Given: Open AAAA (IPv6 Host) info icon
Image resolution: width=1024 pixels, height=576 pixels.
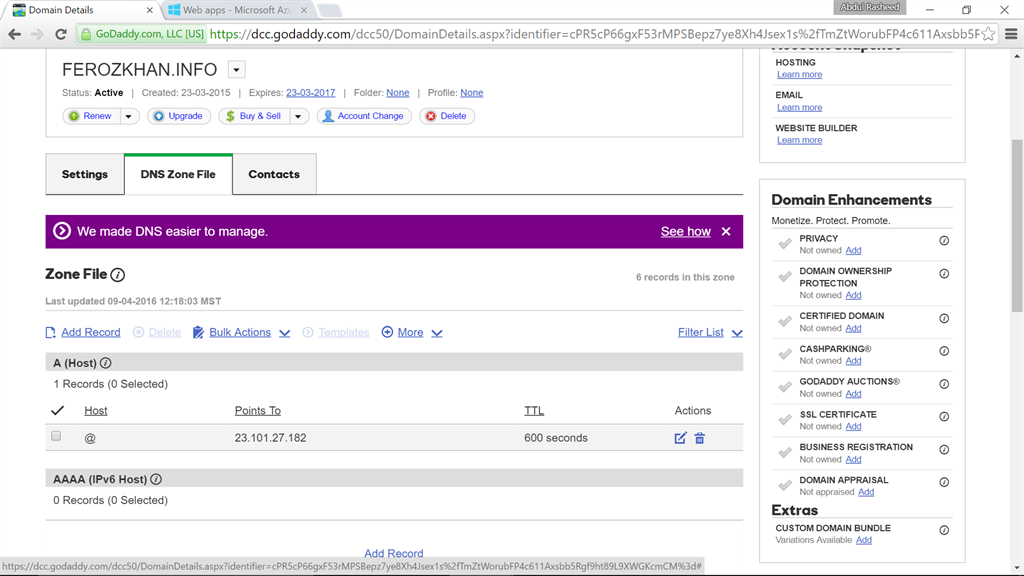Looking at the screenshot, I should coord(155,479).
